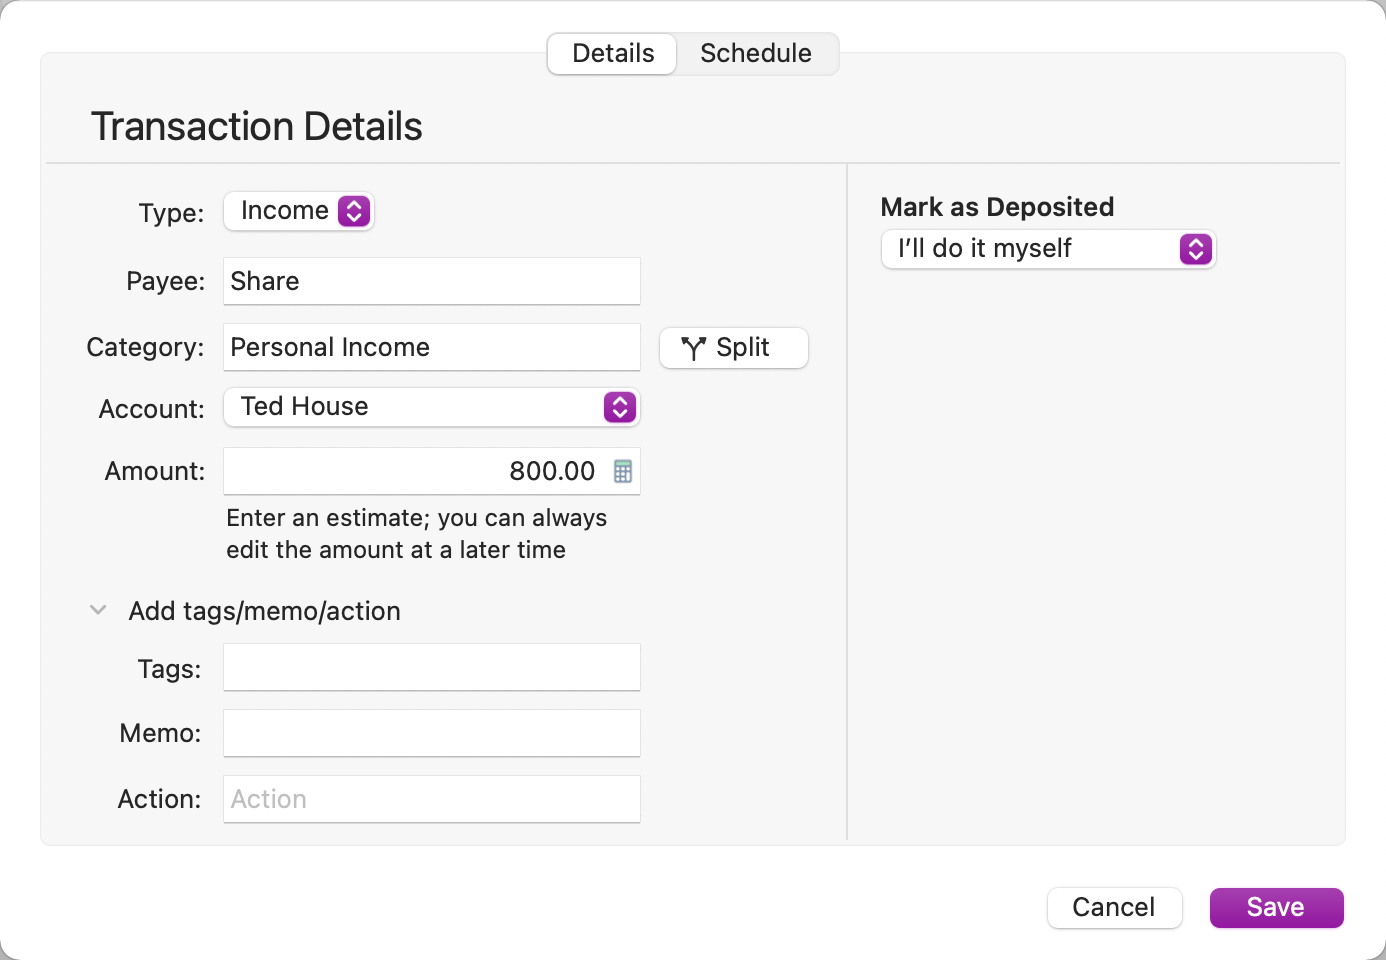Screen dimensions: 1386x960
Task: Click the empty Tags field
Action: point(431,667)
